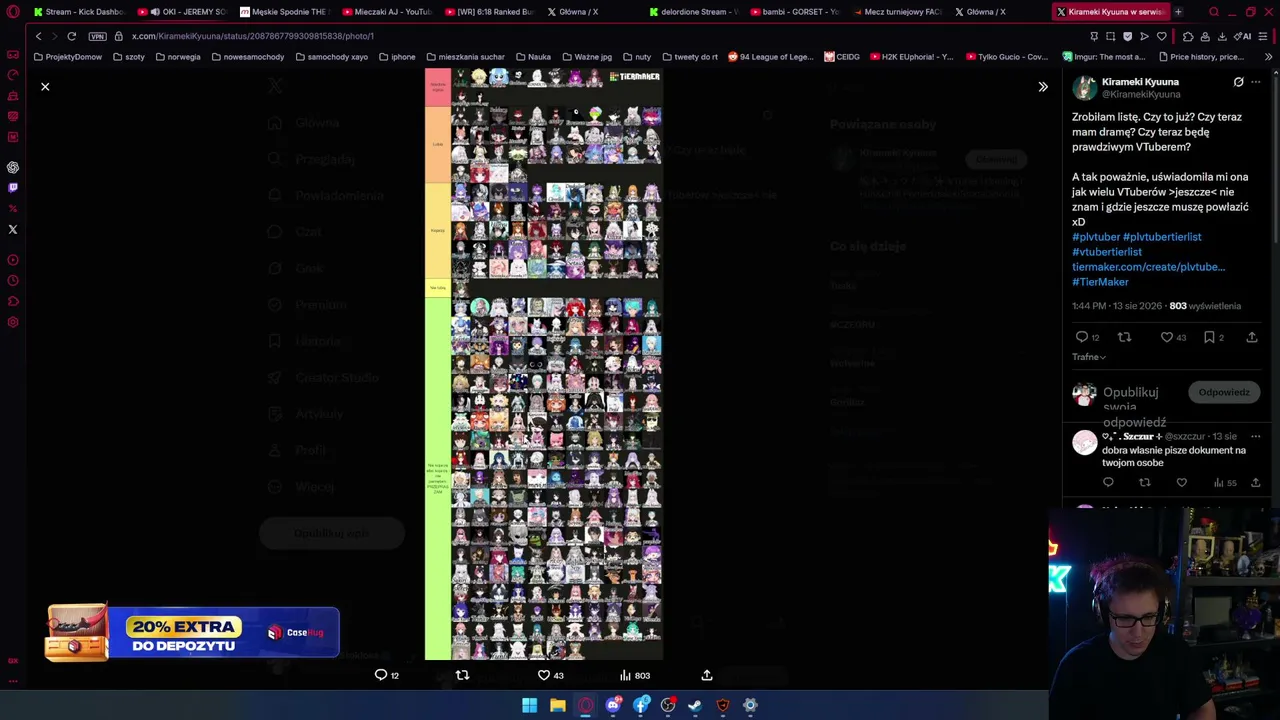This screenshot has height=720, width=1280.
Task: Close the photo viewer with the X
Action: [45, 87]
